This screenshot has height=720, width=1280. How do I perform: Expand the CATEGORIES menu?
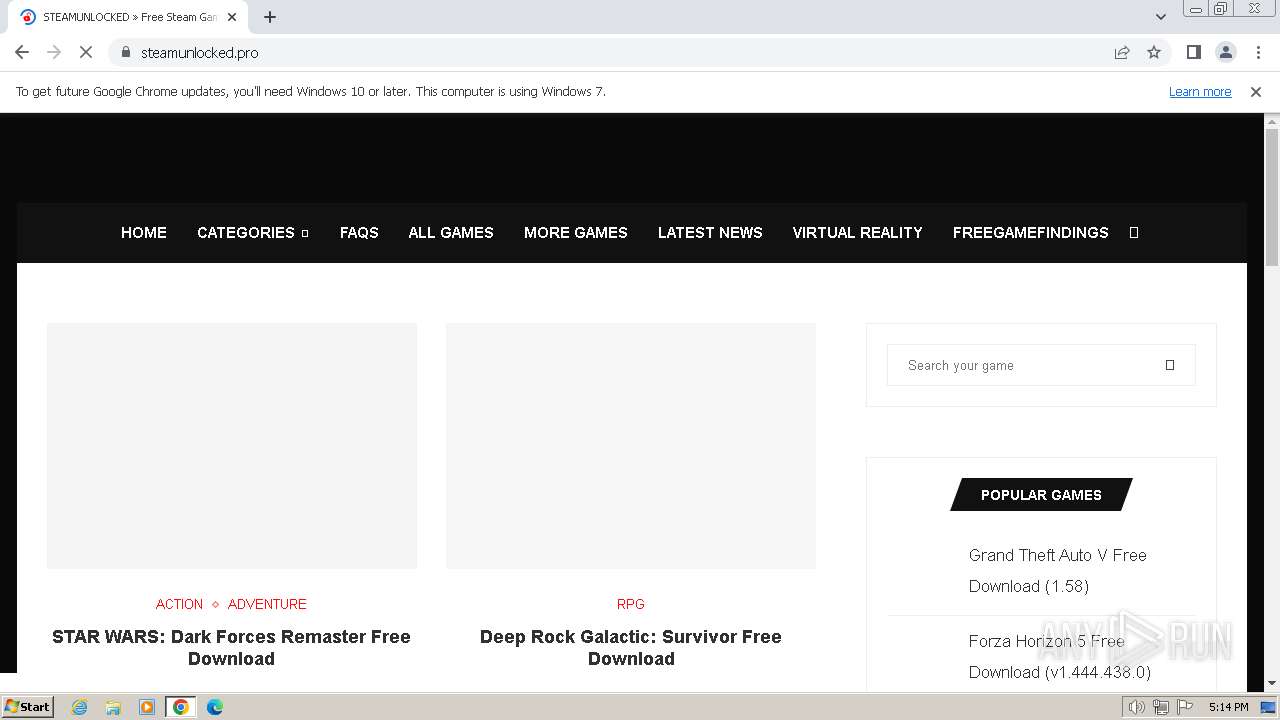(x=253, y=232)
